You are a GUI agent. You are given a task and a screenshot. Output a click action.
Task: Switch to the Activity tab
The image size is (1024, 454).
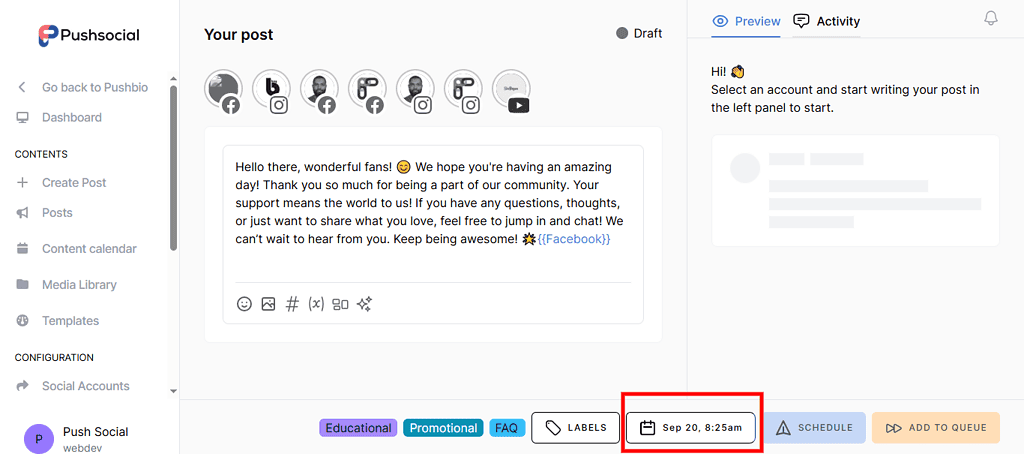tap(827, 21)
